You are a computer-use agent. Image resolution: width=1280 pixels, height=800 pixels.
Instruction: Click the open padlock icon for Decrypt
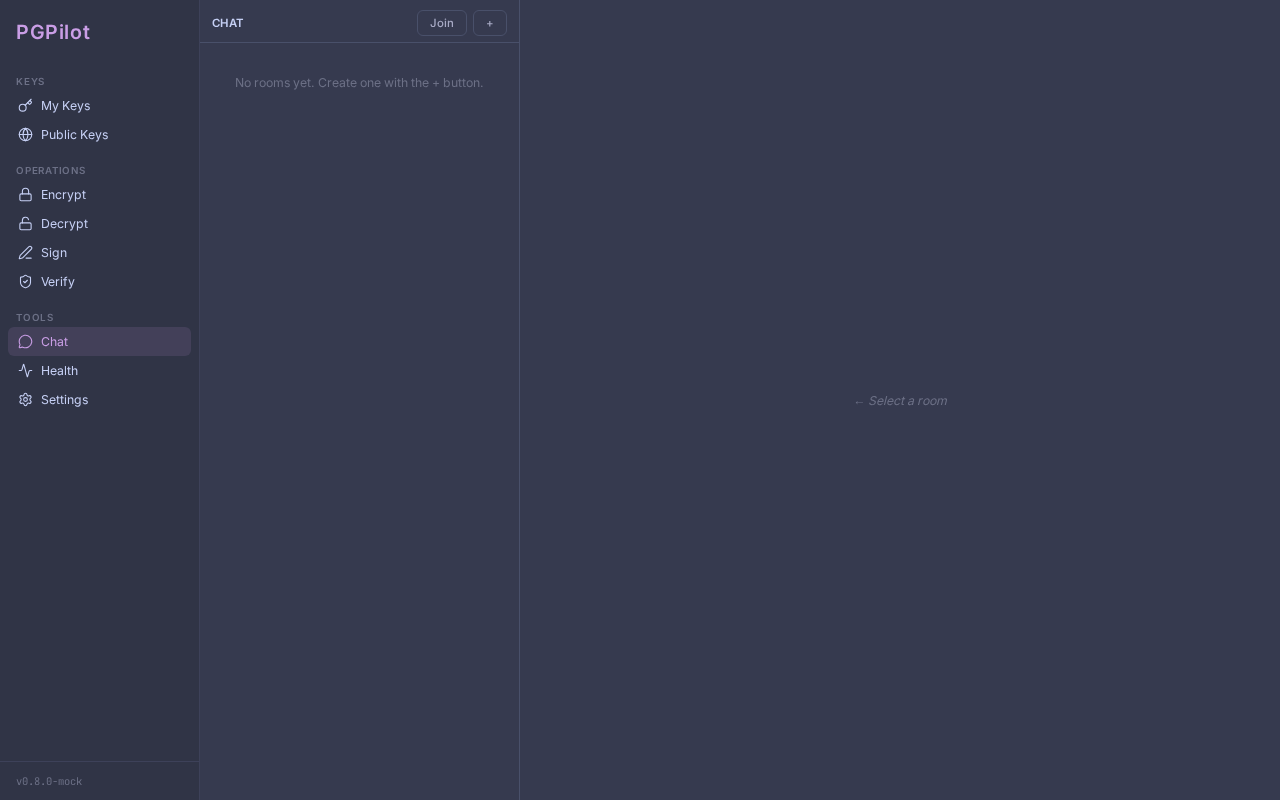(25, 224)
